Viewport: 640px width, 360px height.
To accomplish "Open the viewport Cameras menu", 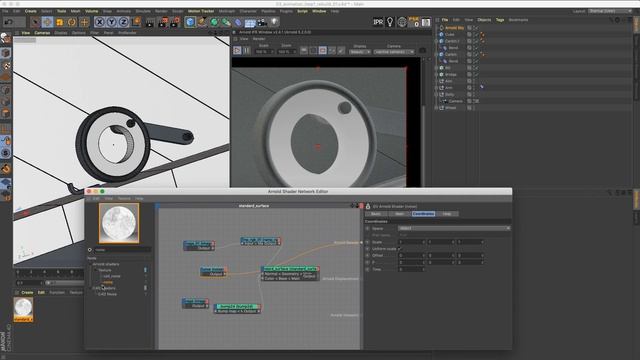I will [42, 33].
